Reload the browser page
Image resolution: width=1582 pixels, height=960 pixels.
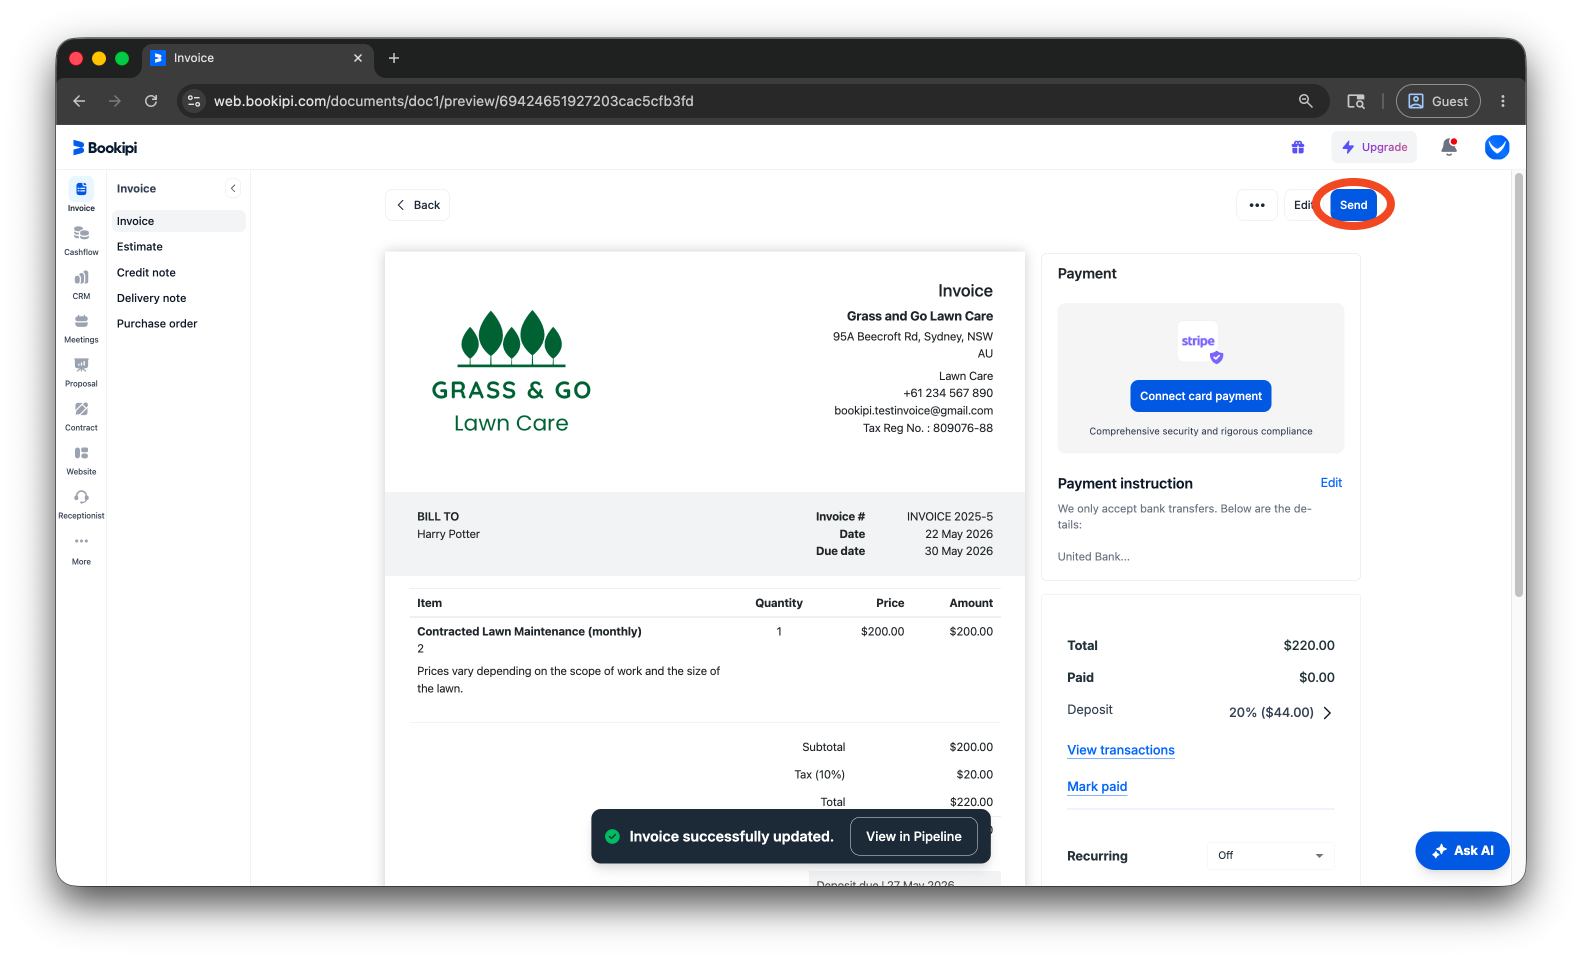pyautogui.click(x=151, y=101)
